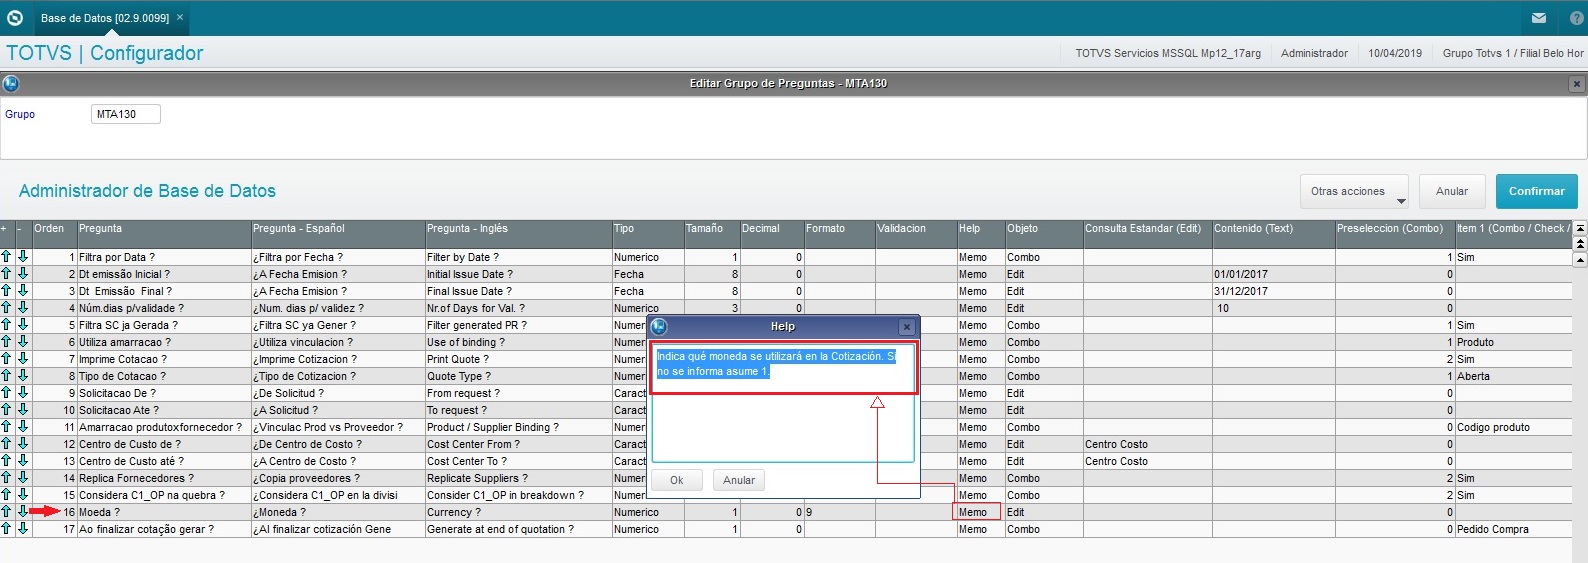Click the Confirmar button

point(1537,191)
